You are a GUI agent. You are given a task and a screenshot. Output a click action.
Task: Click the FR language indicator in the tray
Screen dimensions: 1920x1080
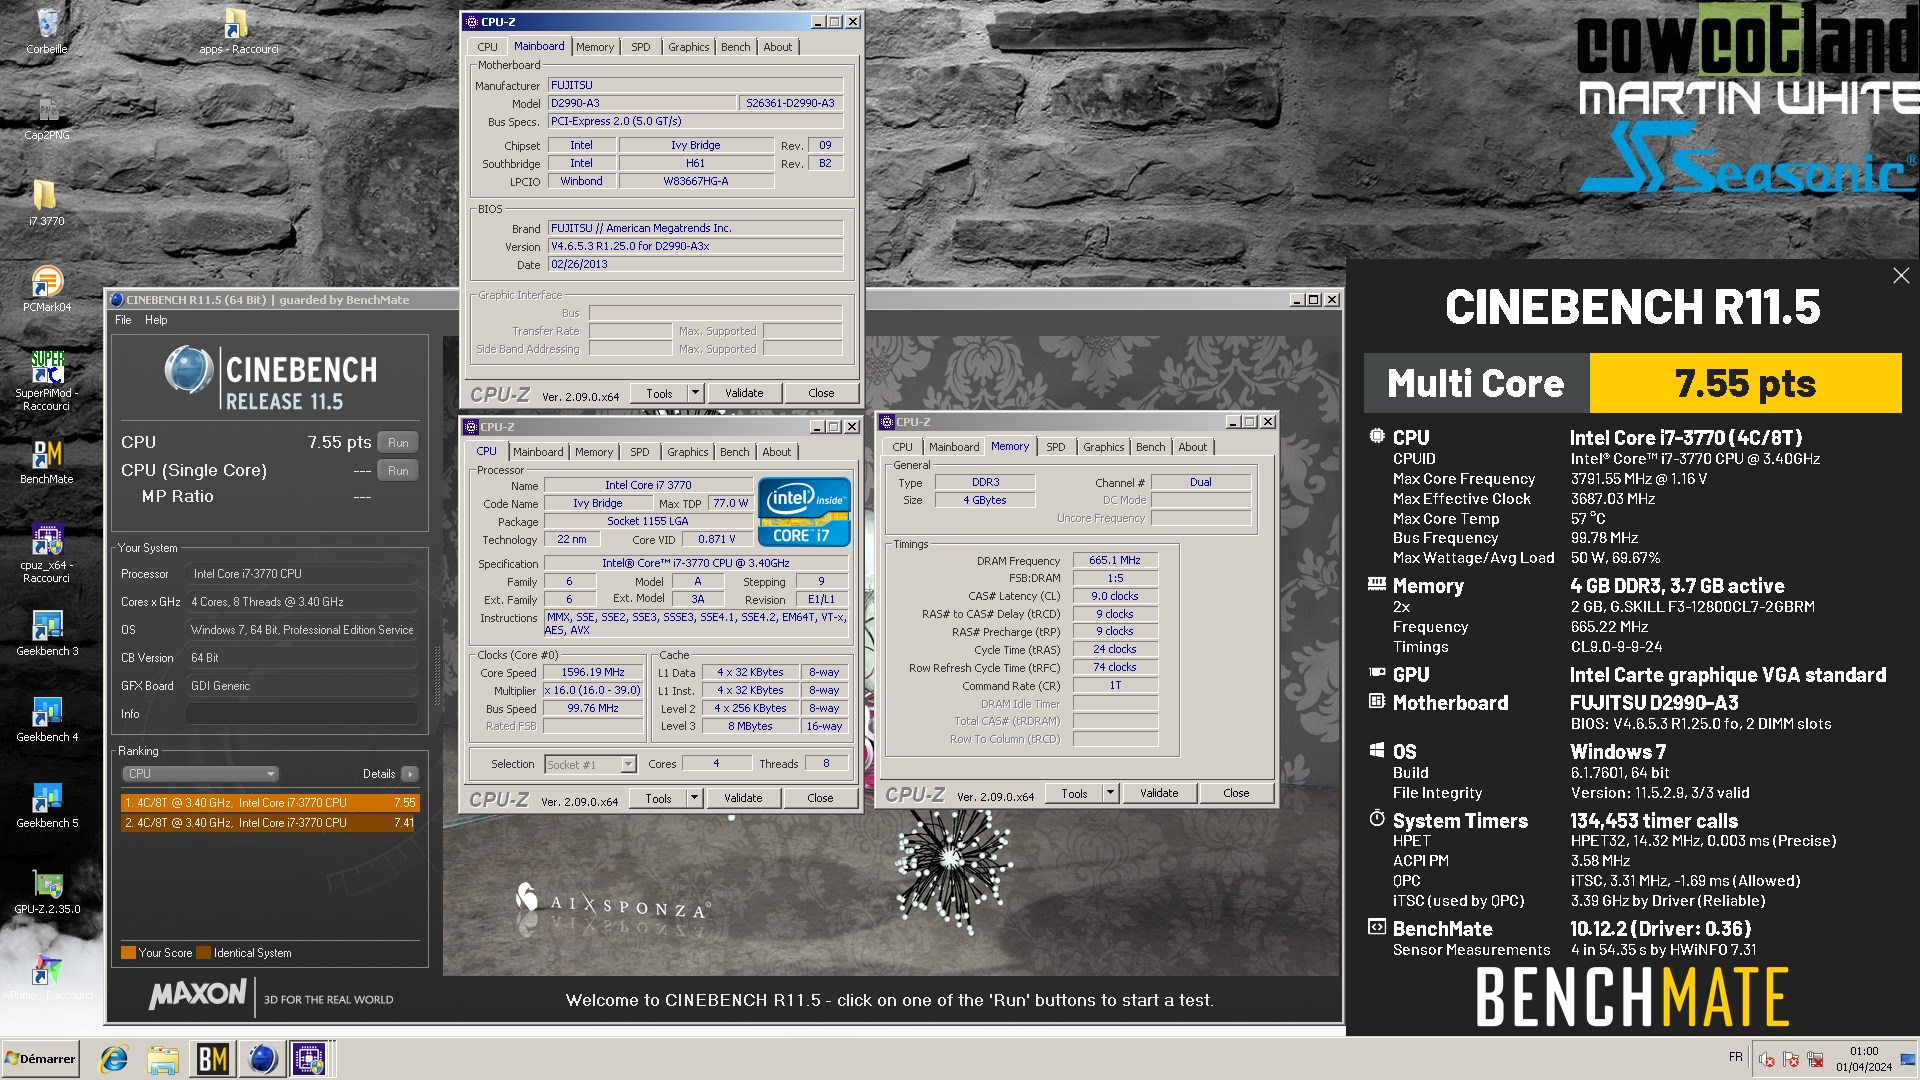1735,1057
